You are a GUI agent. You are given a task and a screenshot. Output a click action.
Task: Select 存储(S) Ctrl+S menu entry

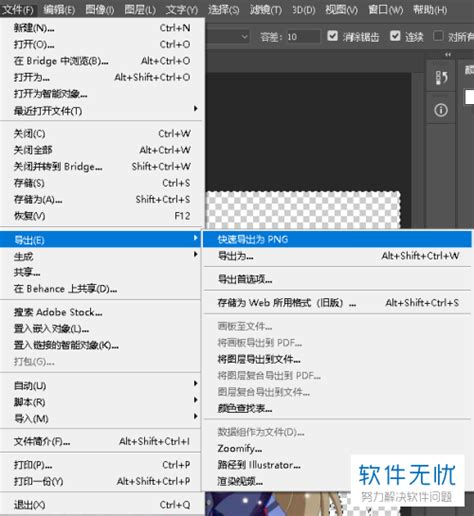[x=102, y=183]
